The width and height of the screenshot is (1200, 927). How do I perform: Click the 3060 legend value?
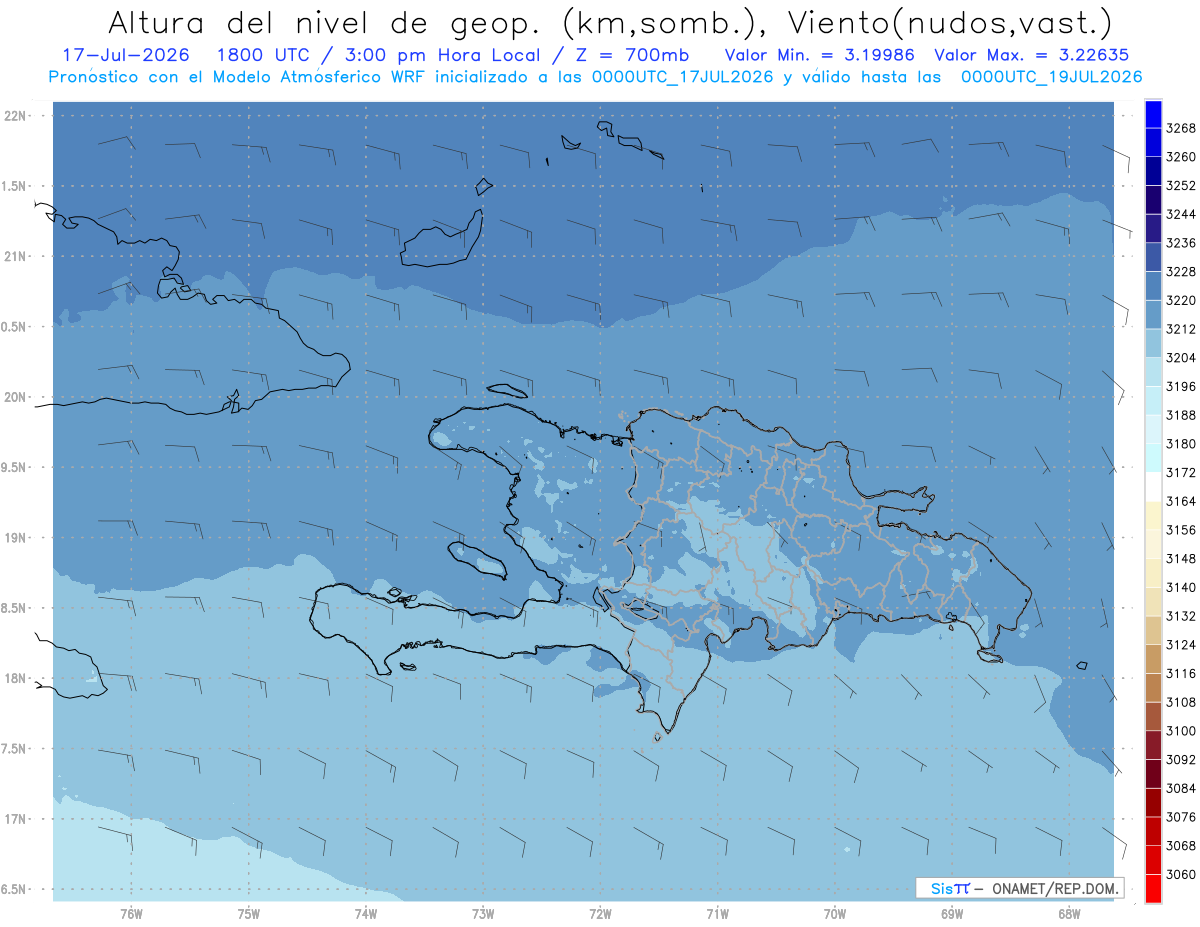[x=1180, y=874]
